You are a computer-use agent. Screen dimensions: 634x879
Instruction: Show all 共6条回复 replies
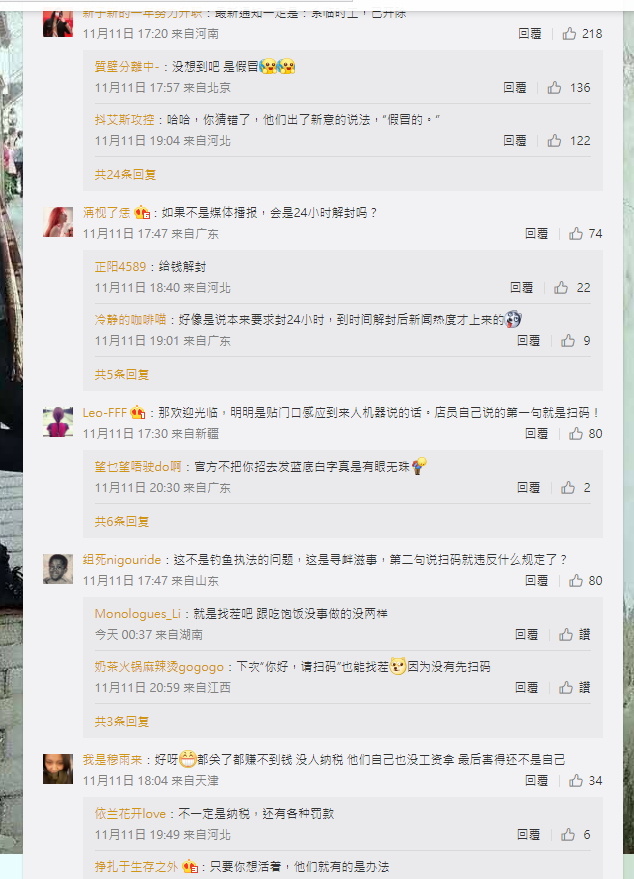coord(122,521)
